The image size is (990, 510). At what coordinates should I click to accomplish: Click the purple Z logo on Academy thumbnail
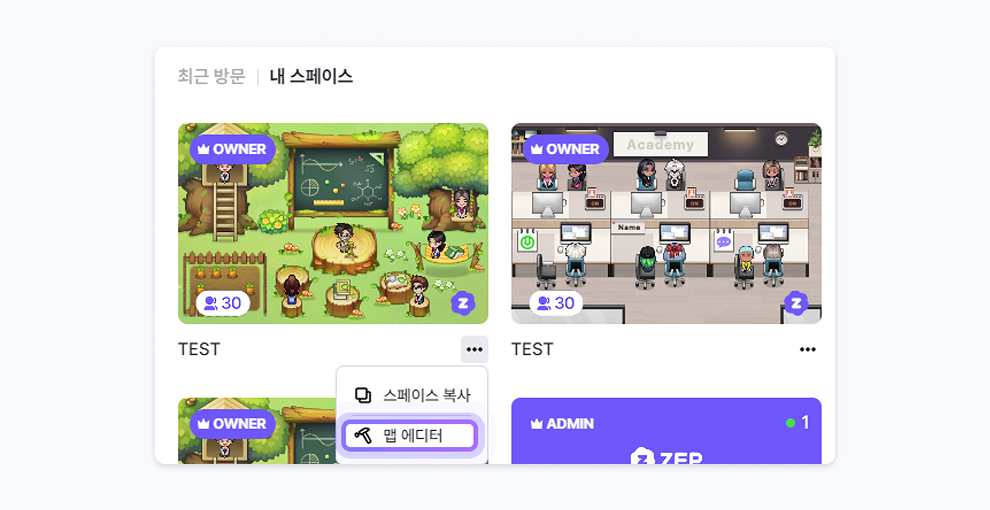[796, 303]
